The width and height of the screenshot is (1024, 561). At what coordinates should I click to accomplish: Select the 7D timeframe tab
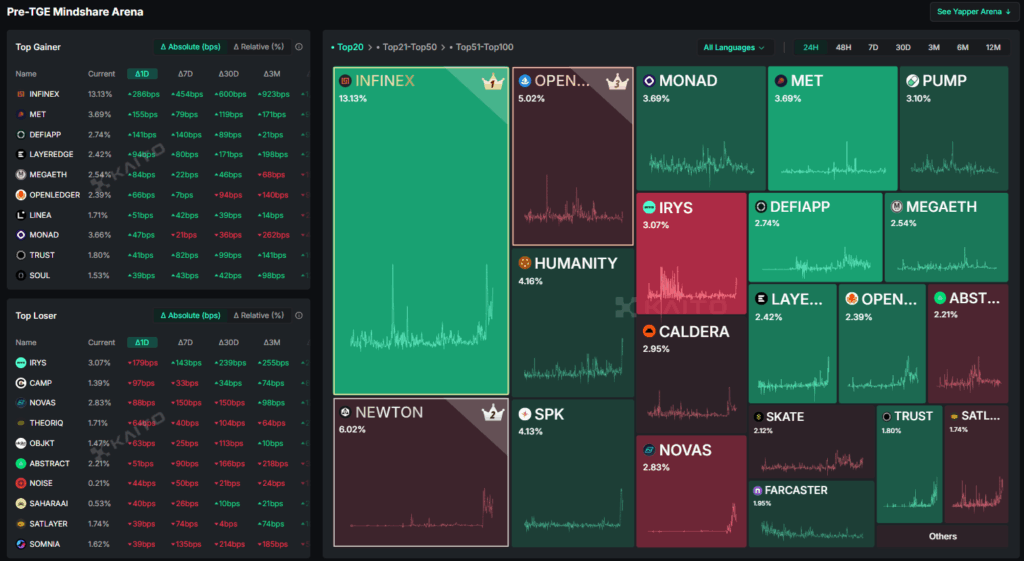pyautogui.click(x=873, y=47)
